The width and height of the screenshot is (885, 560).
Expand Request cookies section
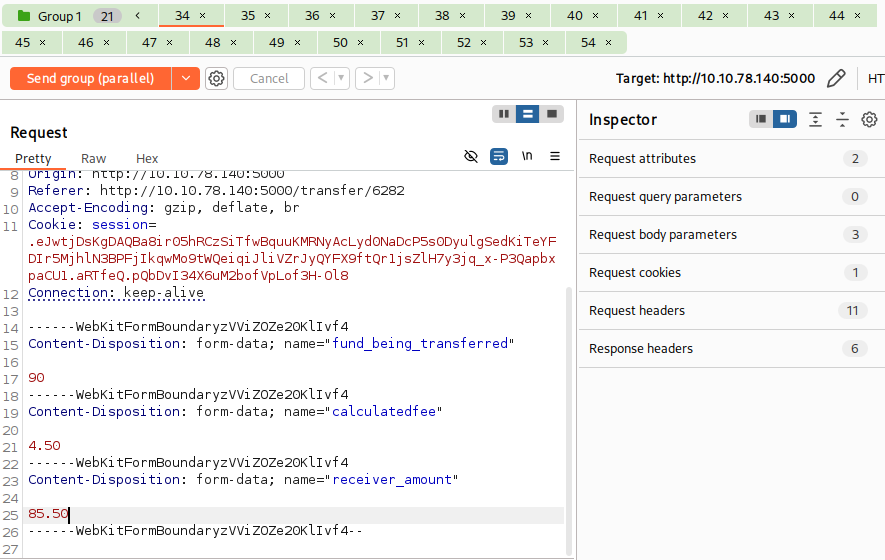731,273
